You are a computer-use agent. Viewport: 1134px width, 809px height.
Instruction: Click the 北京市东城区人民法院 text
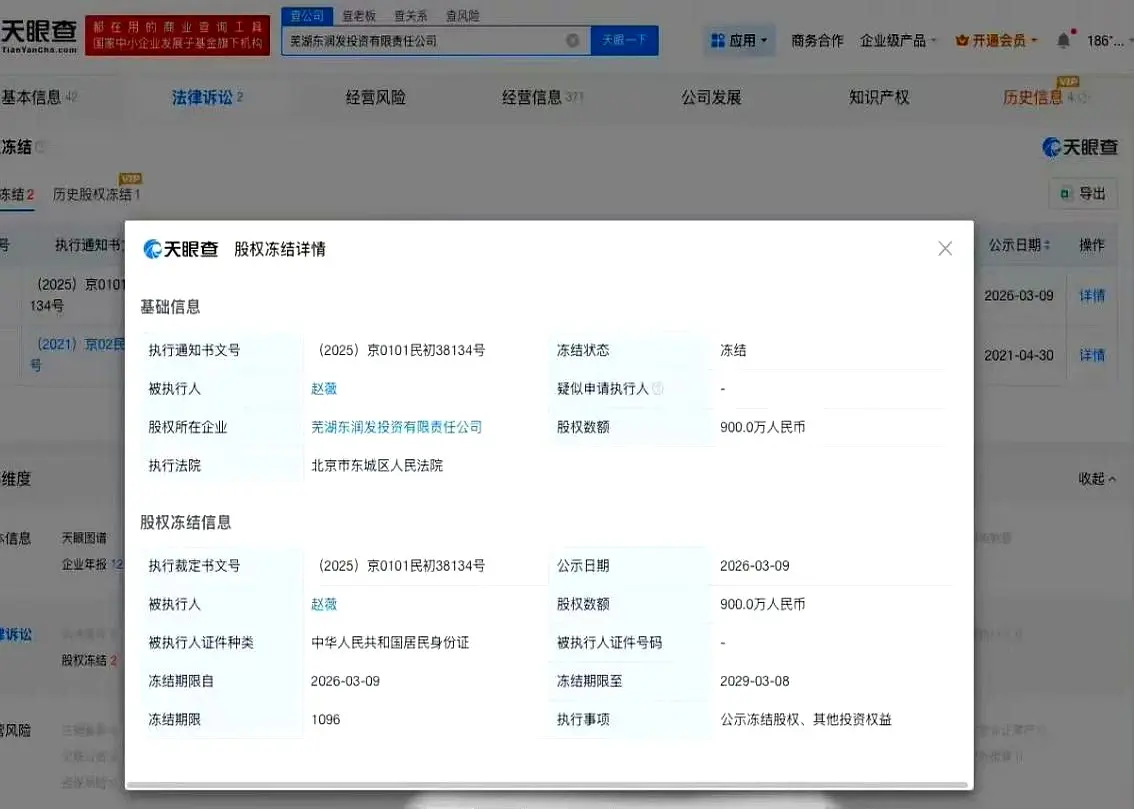pyautogui.click(x=377, y=466)
